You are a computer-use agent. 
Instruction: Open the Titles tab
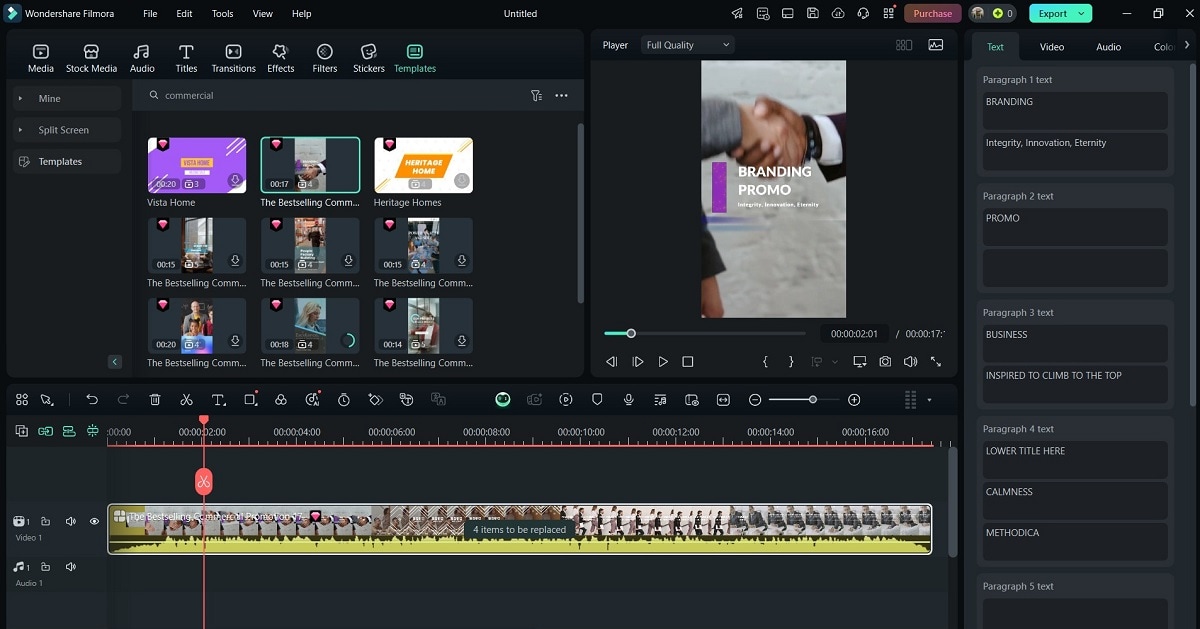tap(186, 58)
